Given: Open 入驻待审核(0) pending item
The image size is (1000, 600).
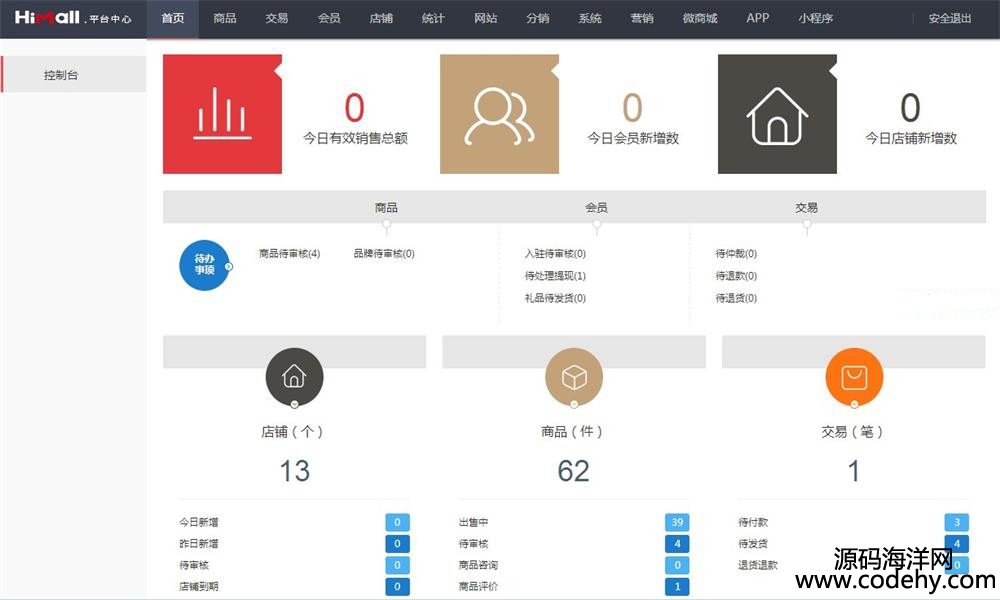Looking at the screenshot, I should 555,254.
